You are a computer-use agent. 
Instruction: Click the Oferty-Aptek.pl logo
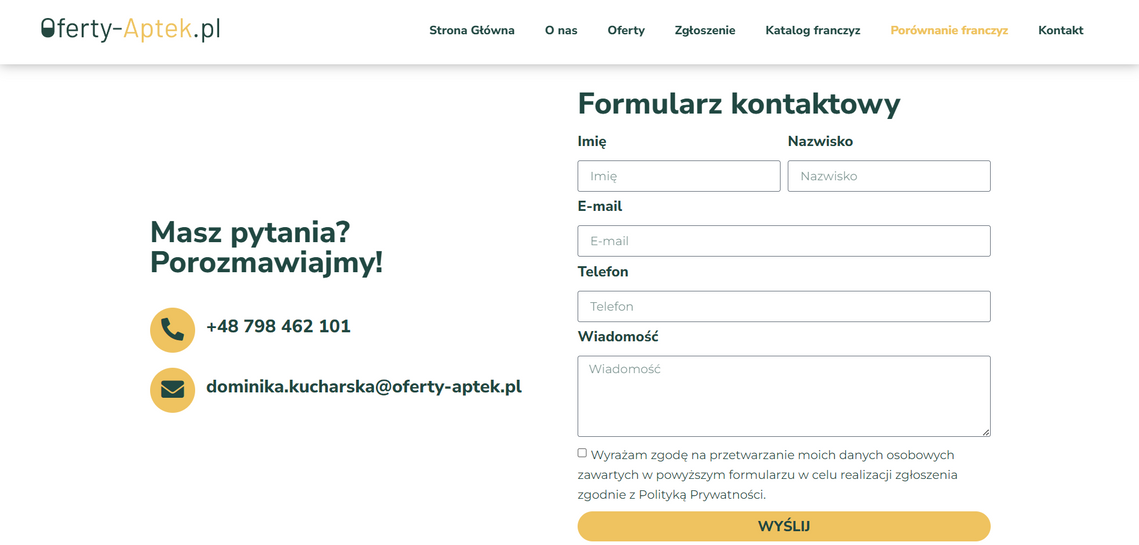pyautogui.click(x=130, y=30)
